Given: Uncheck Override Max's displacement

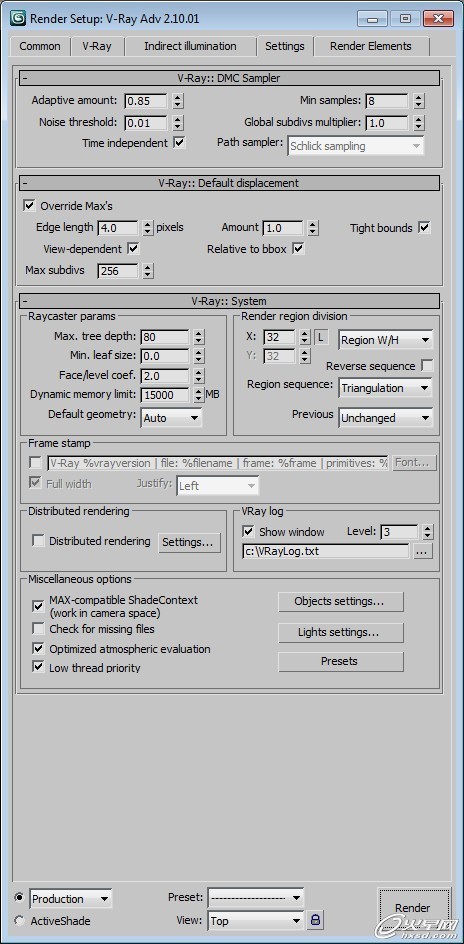Looking at the screenshot, I should tap(29, 206).
